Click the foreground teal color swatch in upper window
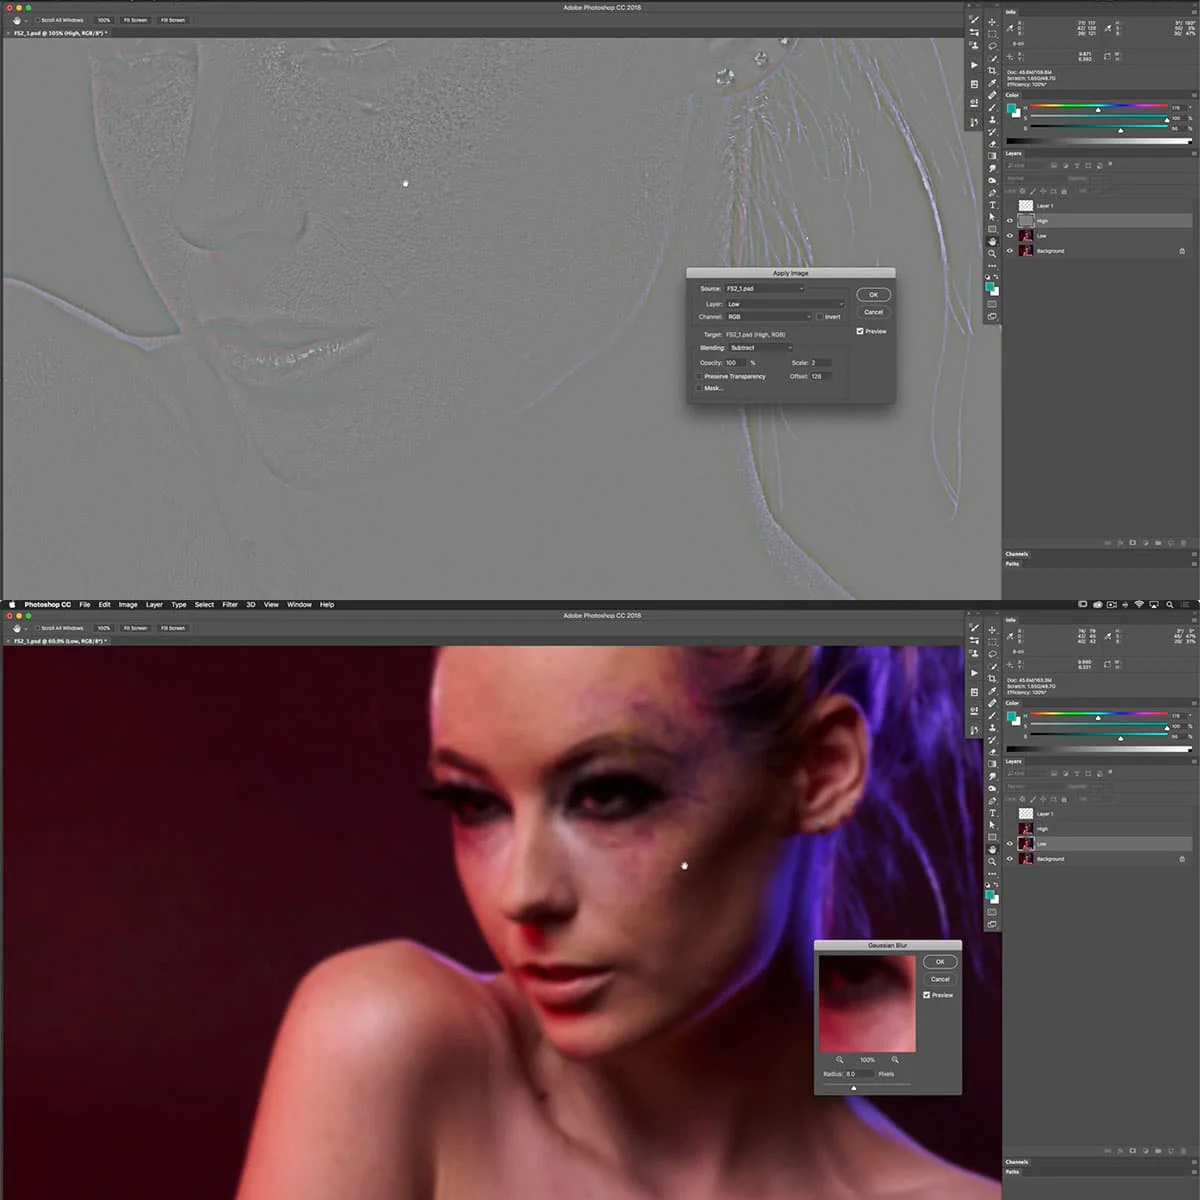The height and width of the screenshot is (1200, 1200). (991, 285)
